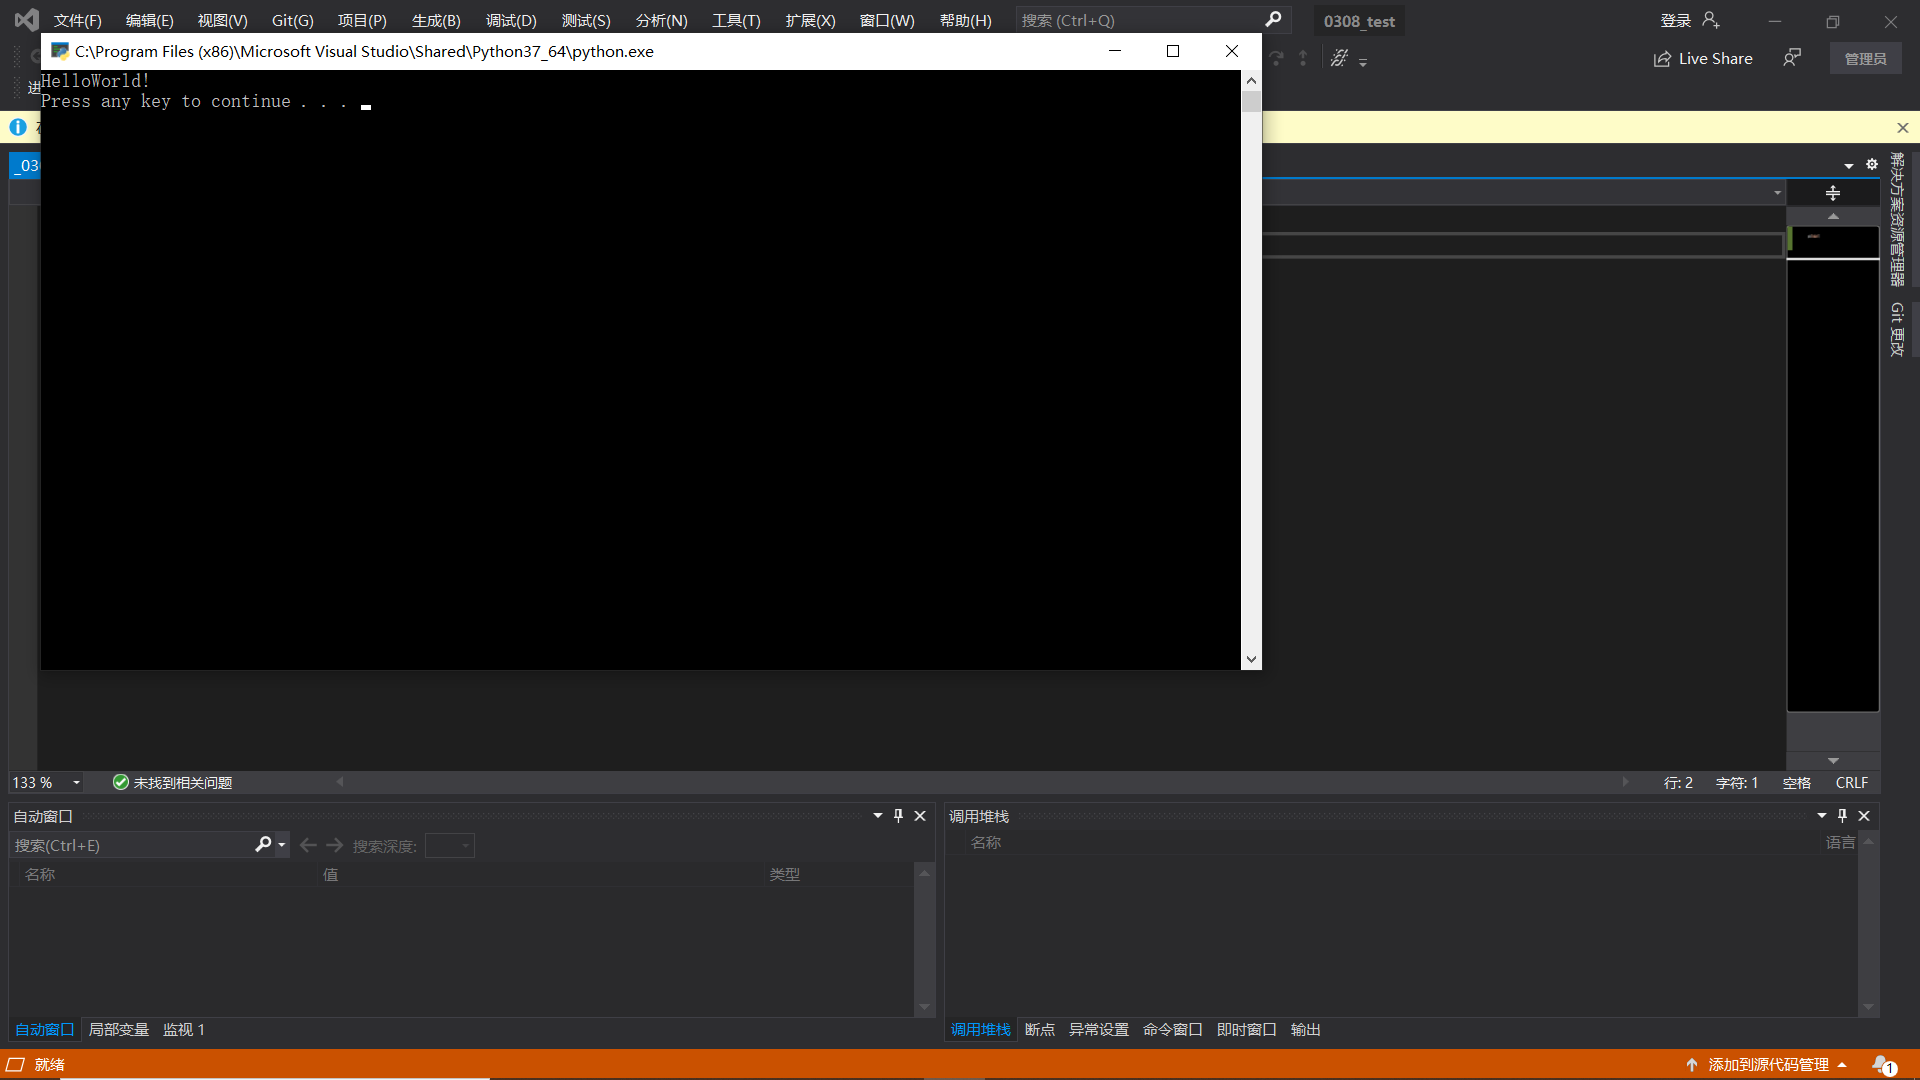
Task: Toggle pin on the Call Stack panel
Action: (x=1842, y=816)
